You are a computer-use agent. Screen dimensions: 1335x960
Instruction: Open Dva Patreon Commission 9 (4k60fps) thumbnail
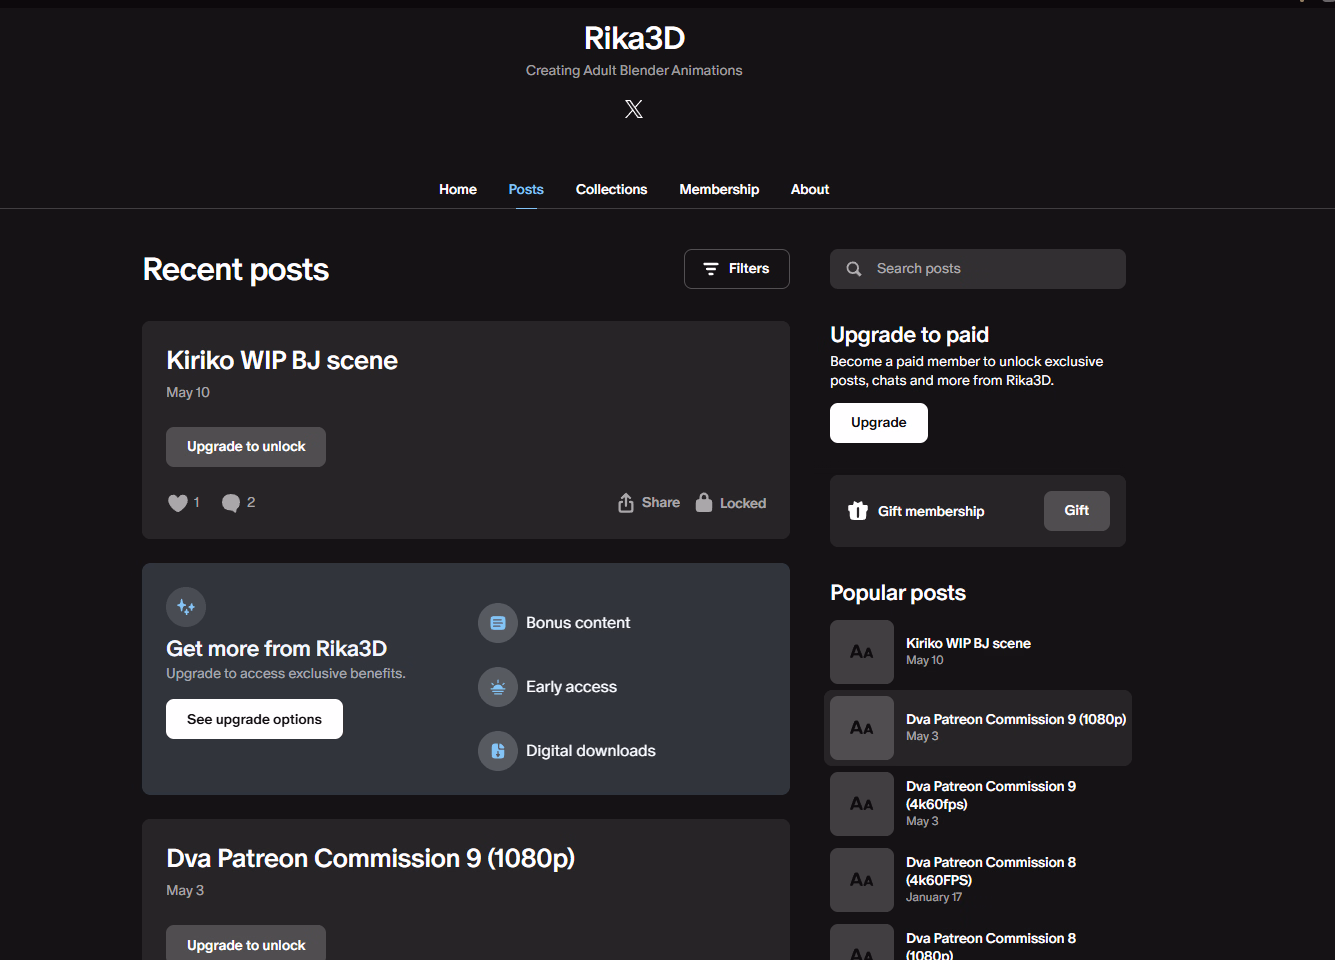862,804
